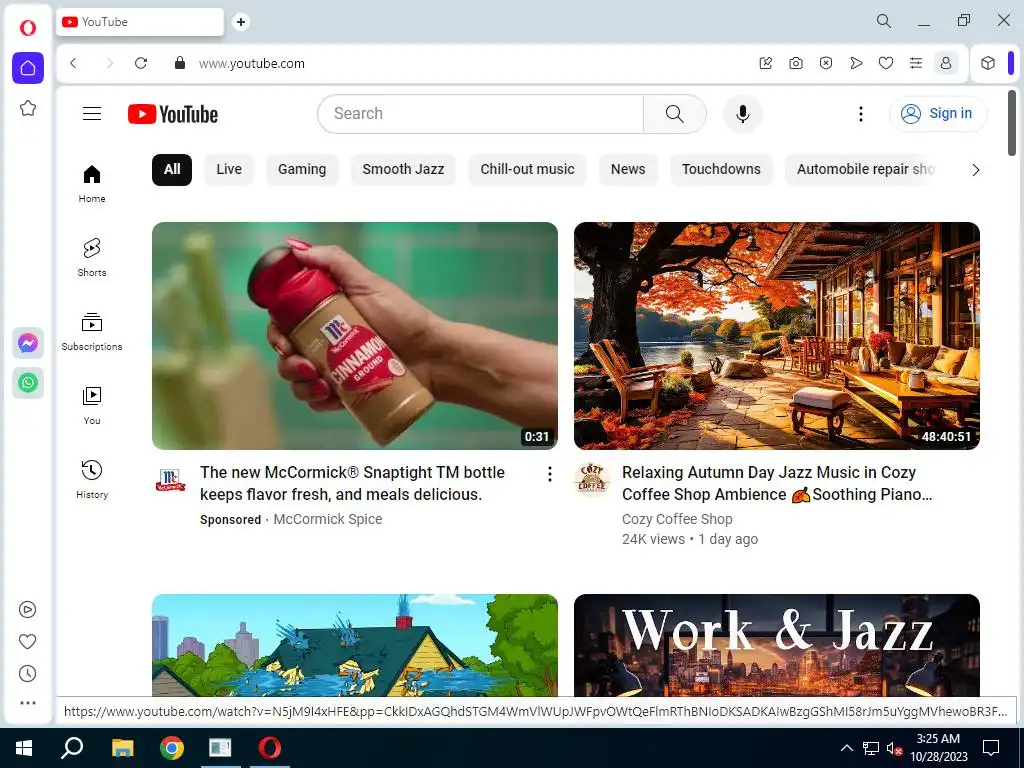
Task: Search with your voice microphone button
Action: click(x=743, y=114)
